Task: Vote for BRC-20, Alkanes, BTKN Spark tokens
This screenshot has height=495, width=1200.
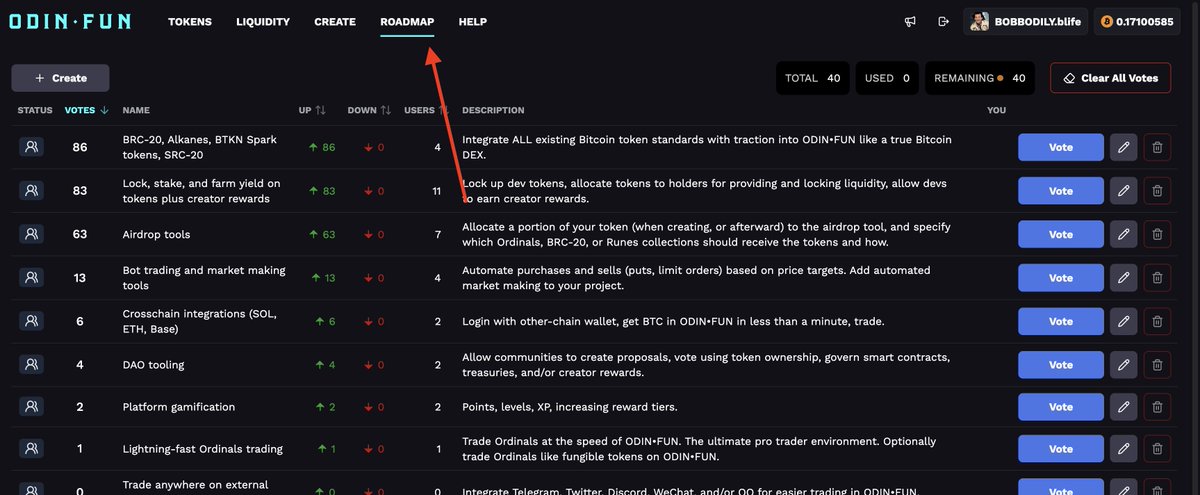Action: (1061, 147)
